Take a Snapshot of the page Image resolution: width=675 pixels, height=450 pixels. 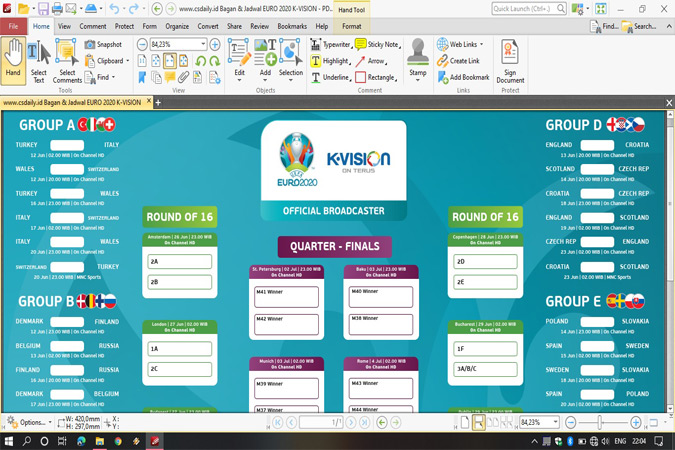click(103, 44)
